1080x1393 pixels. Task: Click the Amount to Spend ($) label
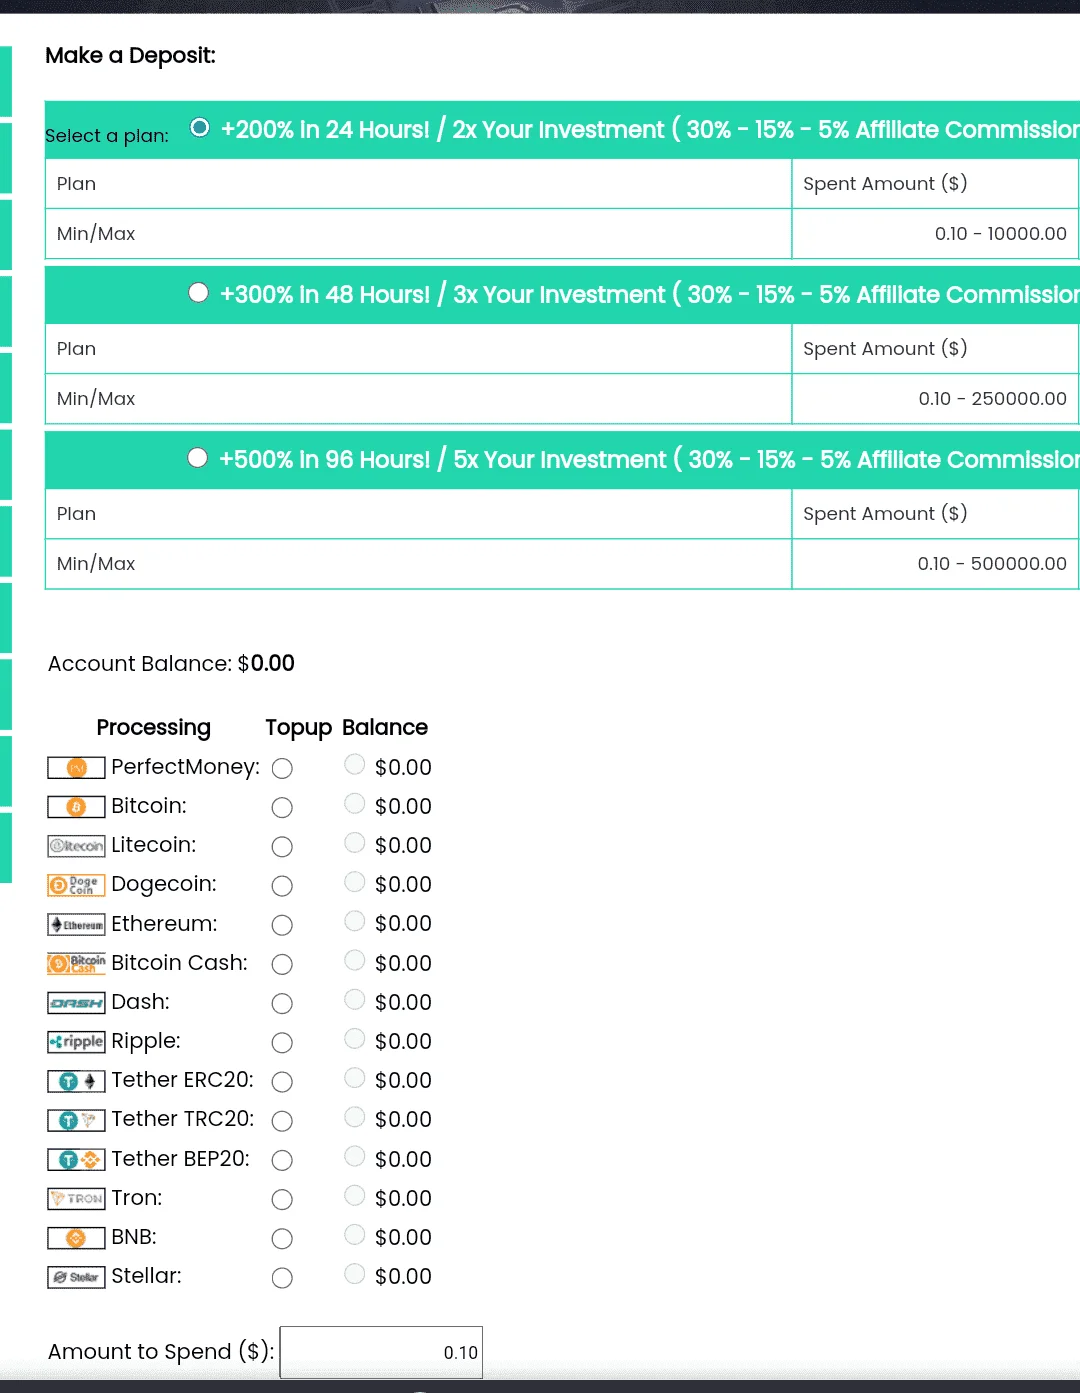click(161, 1352)
